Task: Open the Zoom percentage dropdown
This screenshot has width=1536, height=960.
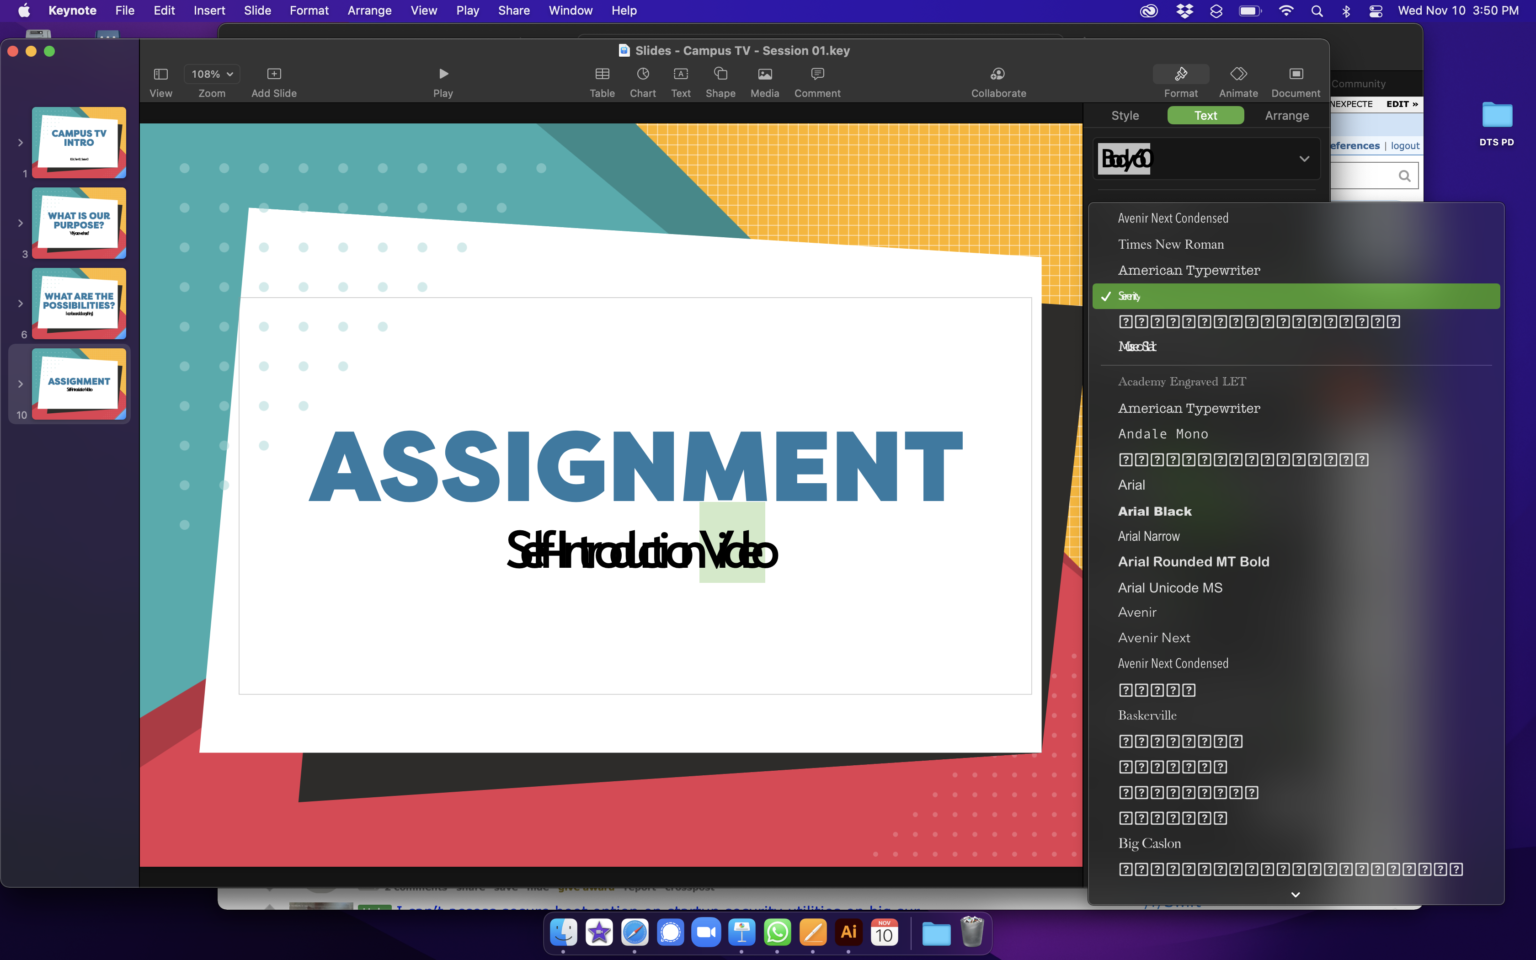Action: point(212,74)
